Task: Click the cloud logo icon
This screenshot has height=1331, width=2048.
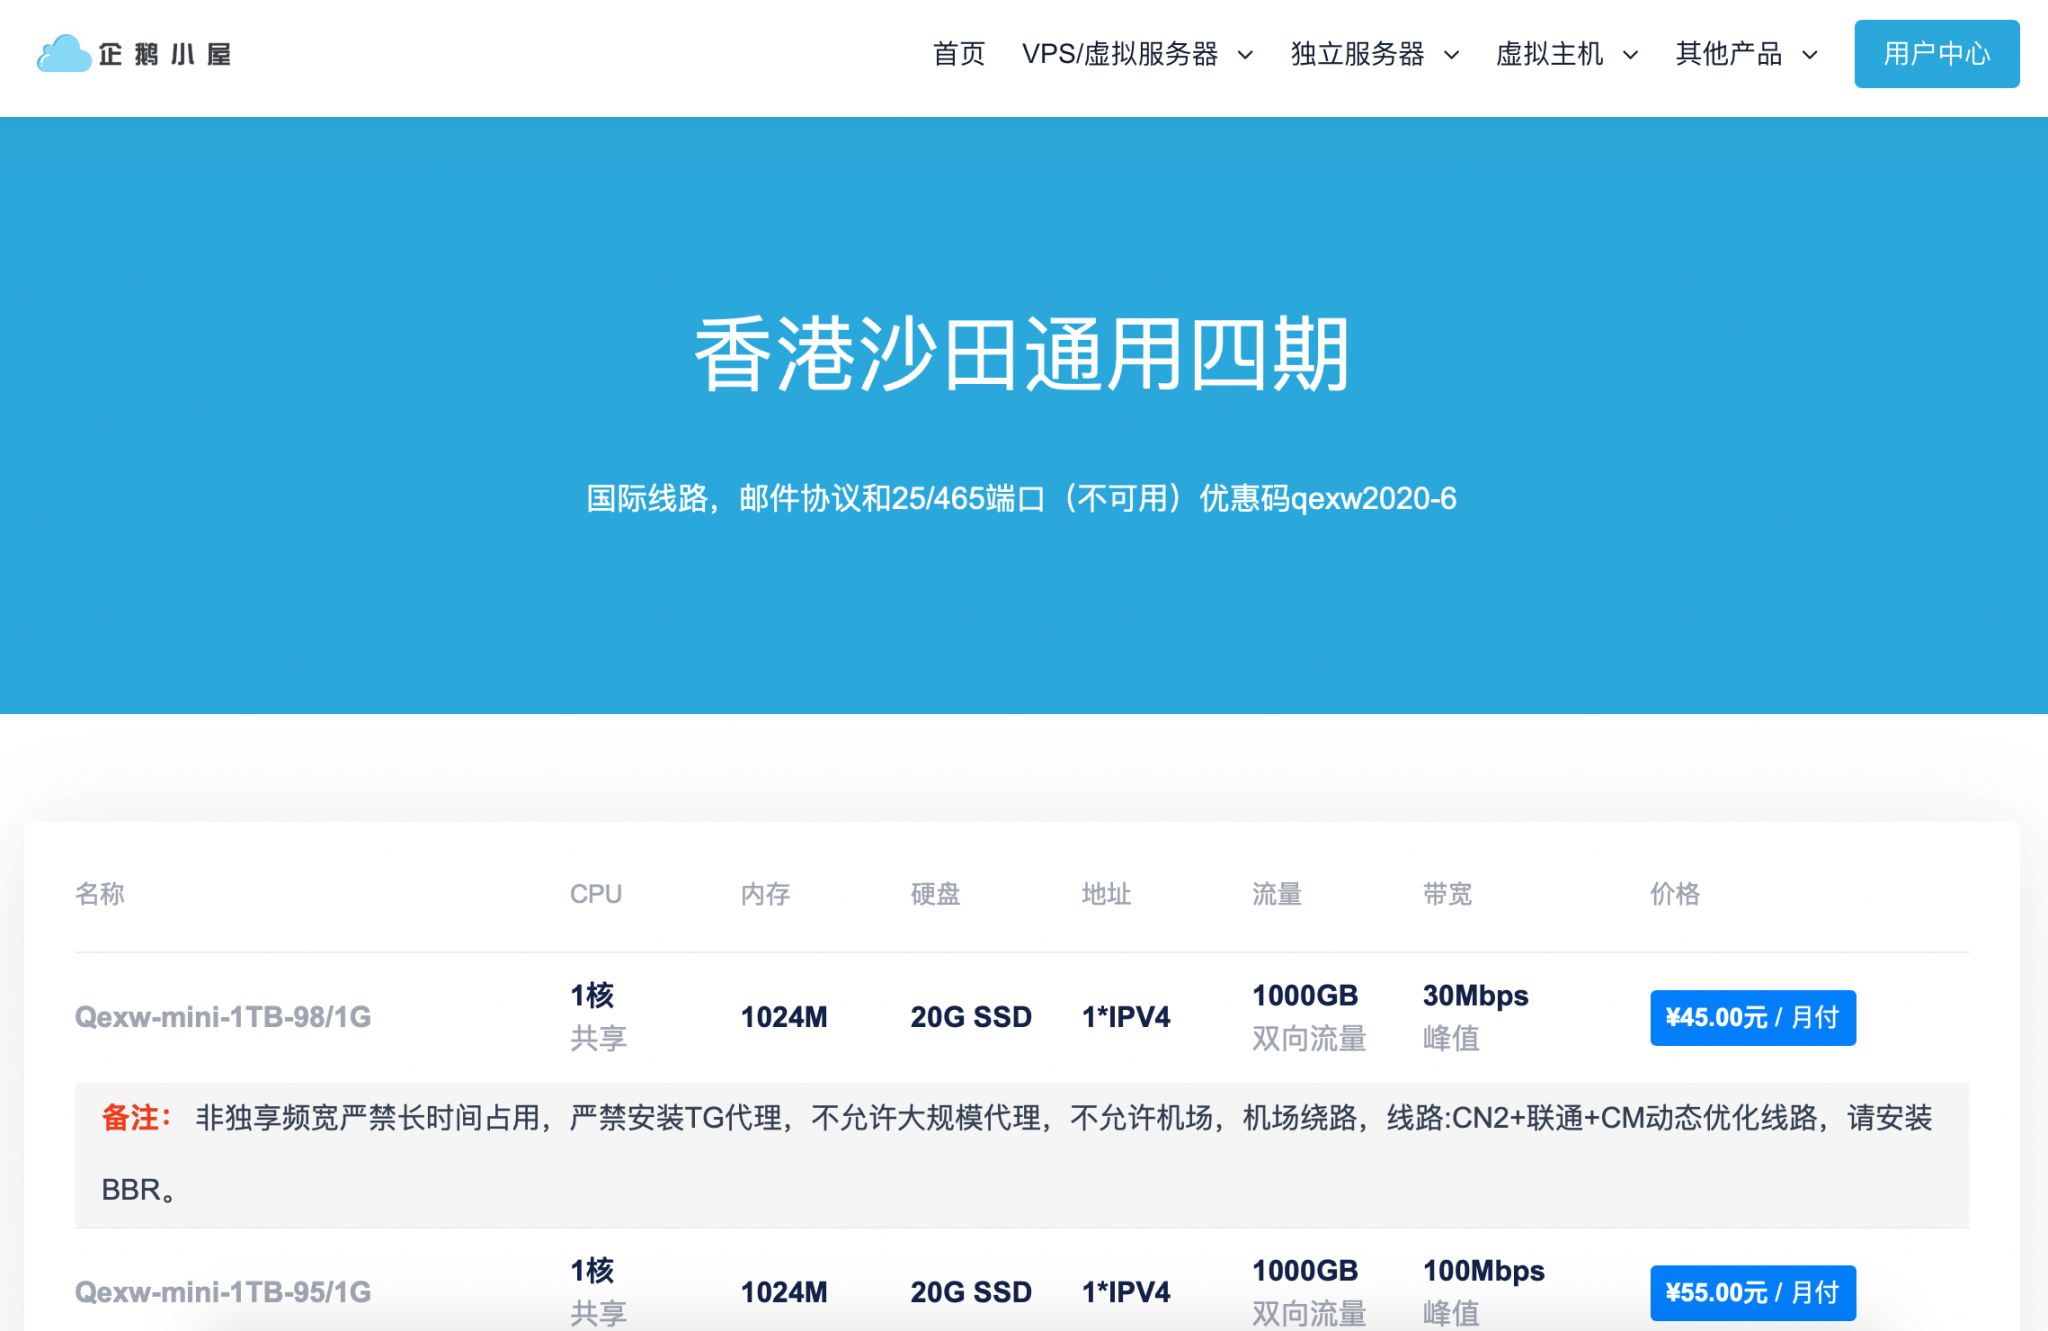Action: (x=63, y=54)
